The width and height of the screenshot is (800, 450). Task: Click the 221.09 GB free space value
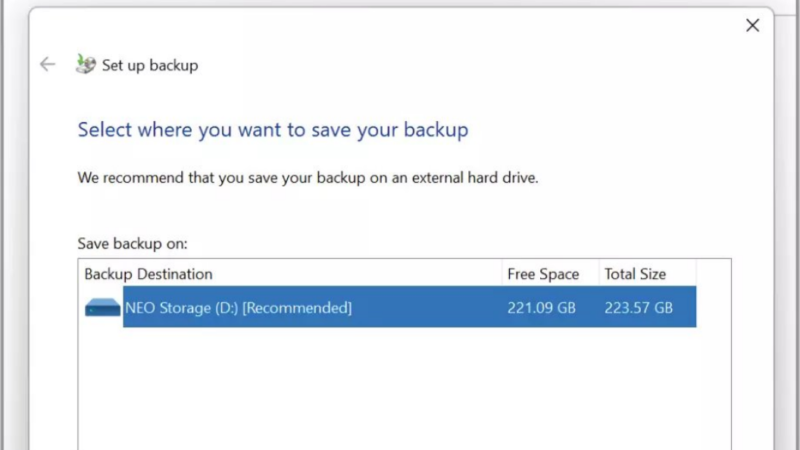pyautogui.click(x=541, y=308)
